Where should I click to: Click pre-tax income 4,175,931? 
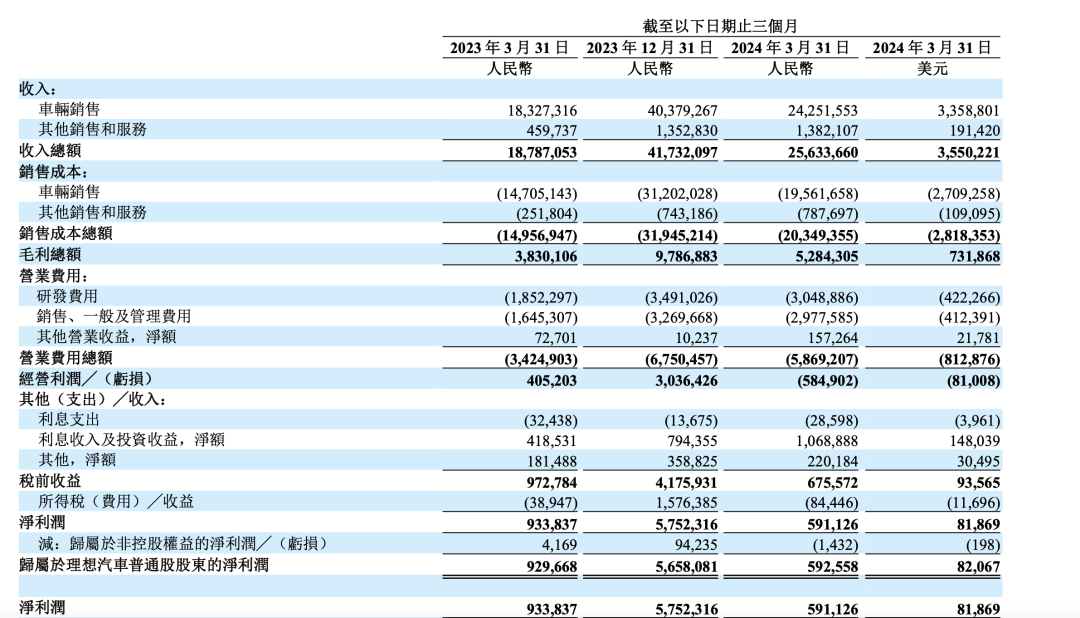(687, 483)
